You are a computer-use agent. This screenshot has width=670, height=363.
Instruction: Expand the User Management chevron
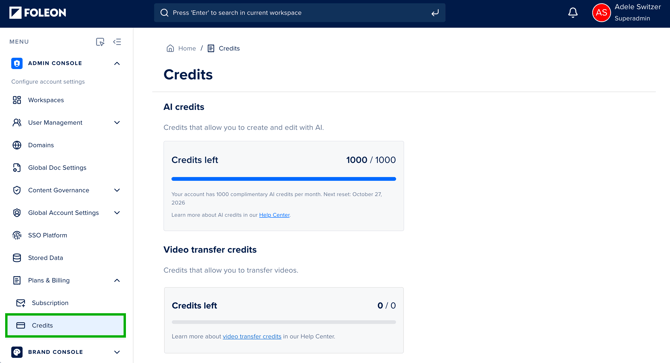coord(117,123)
